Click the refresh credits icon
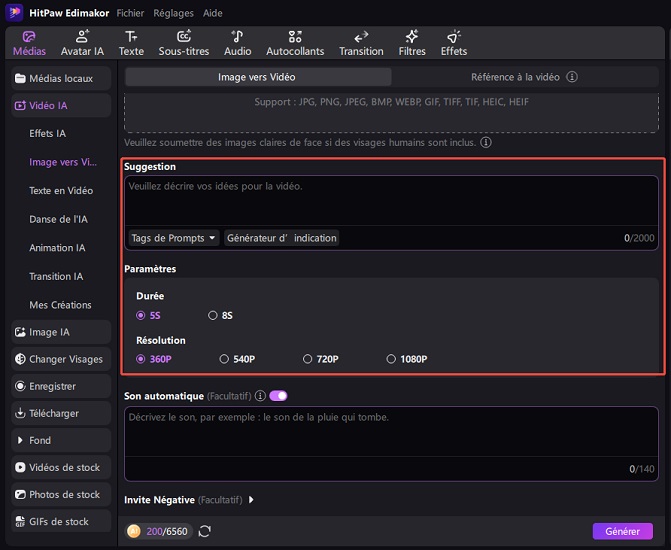This screenshot has width=671, height=550. pos(204,531)
